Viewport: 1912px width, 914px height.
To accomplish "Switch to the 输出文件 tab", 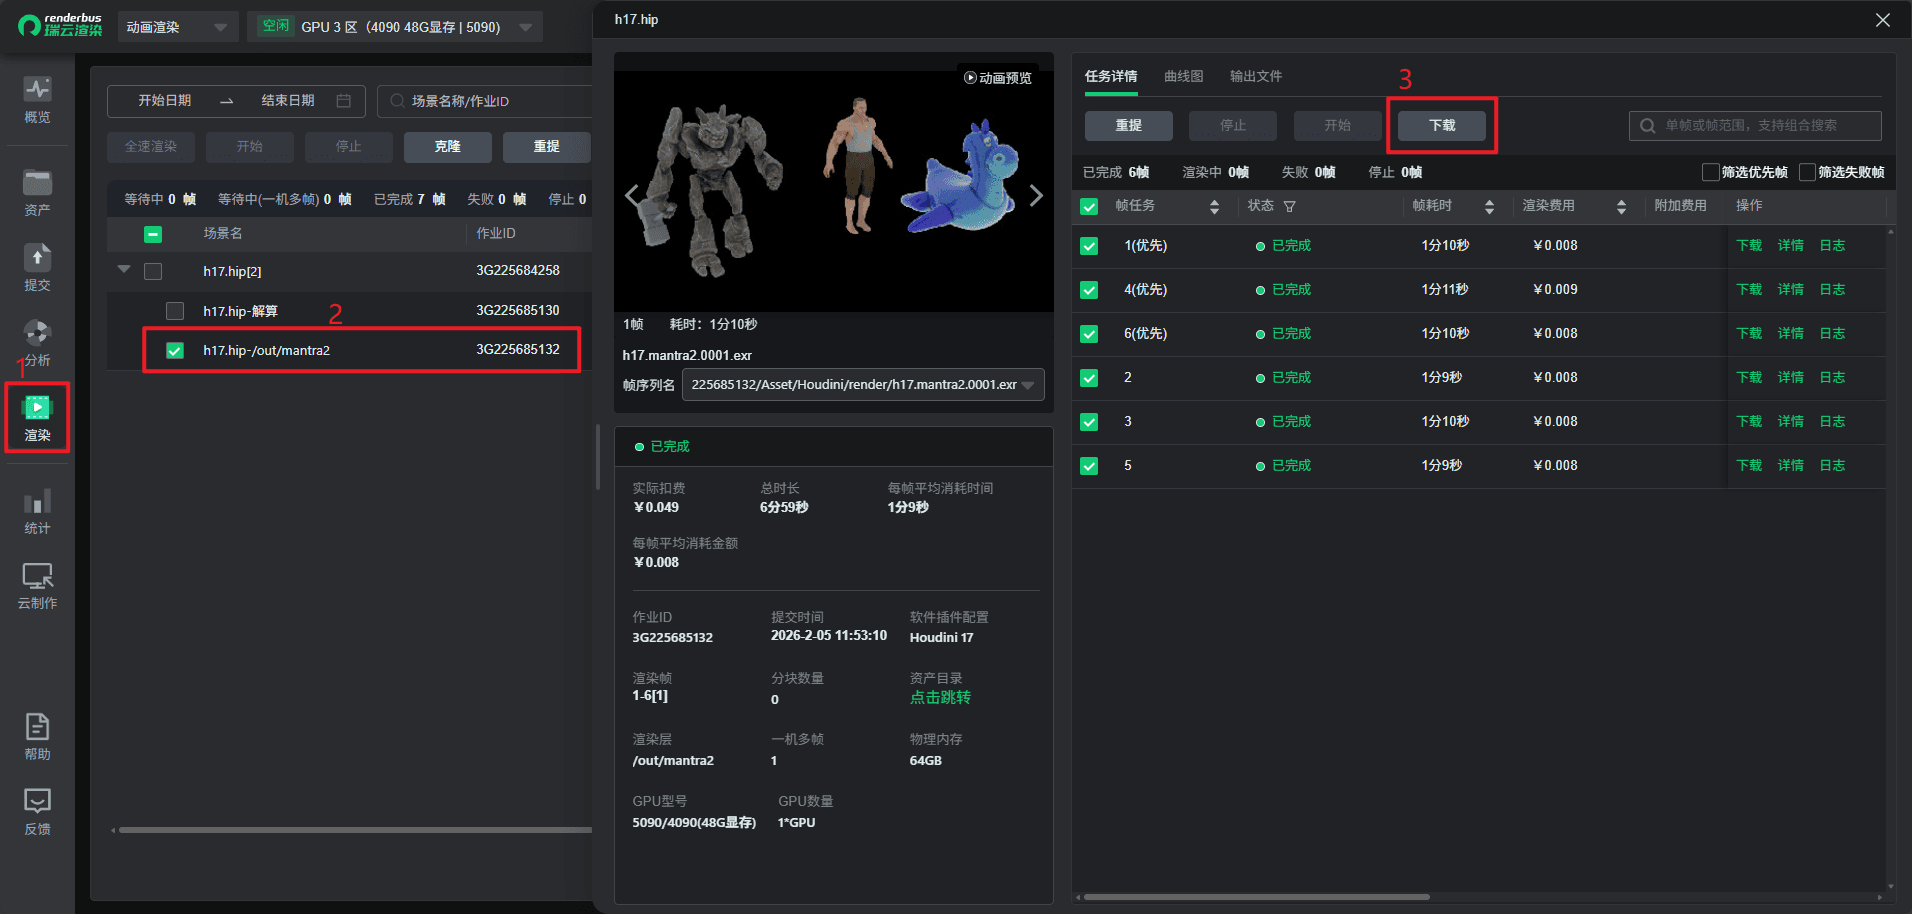I will coord(1255,76).
